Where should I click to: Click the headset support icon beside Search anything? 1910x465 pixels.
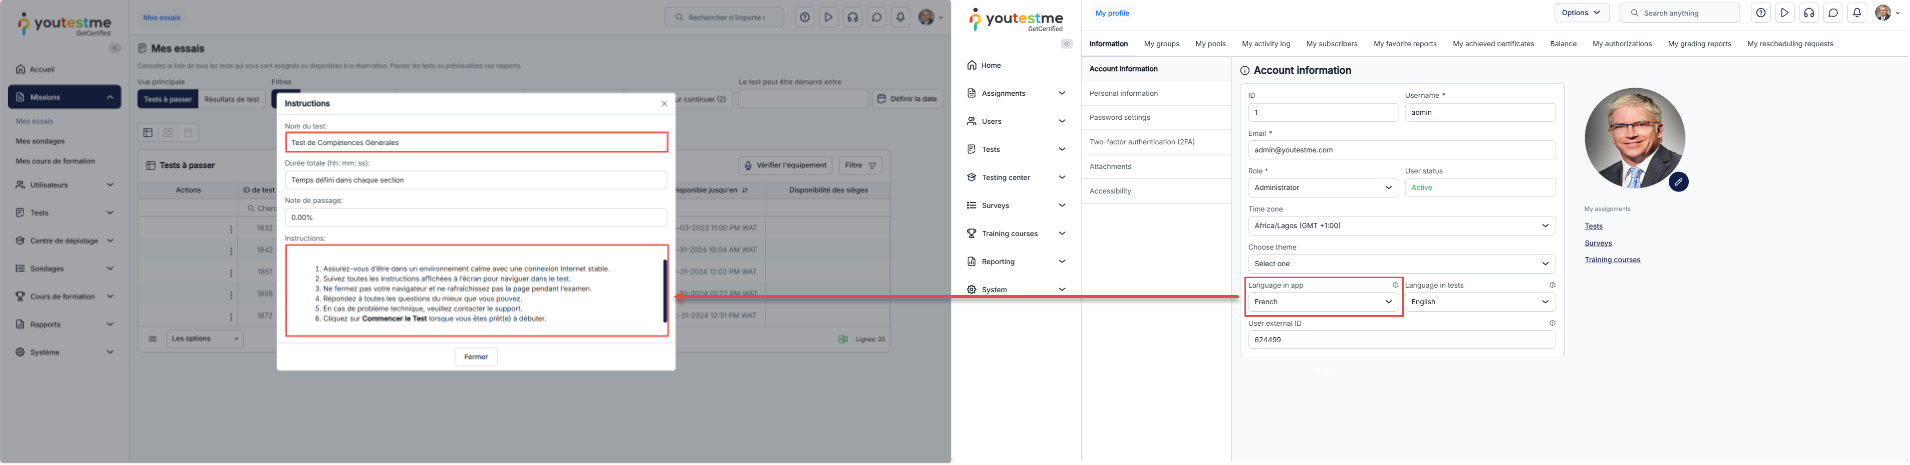(1809, 13)
